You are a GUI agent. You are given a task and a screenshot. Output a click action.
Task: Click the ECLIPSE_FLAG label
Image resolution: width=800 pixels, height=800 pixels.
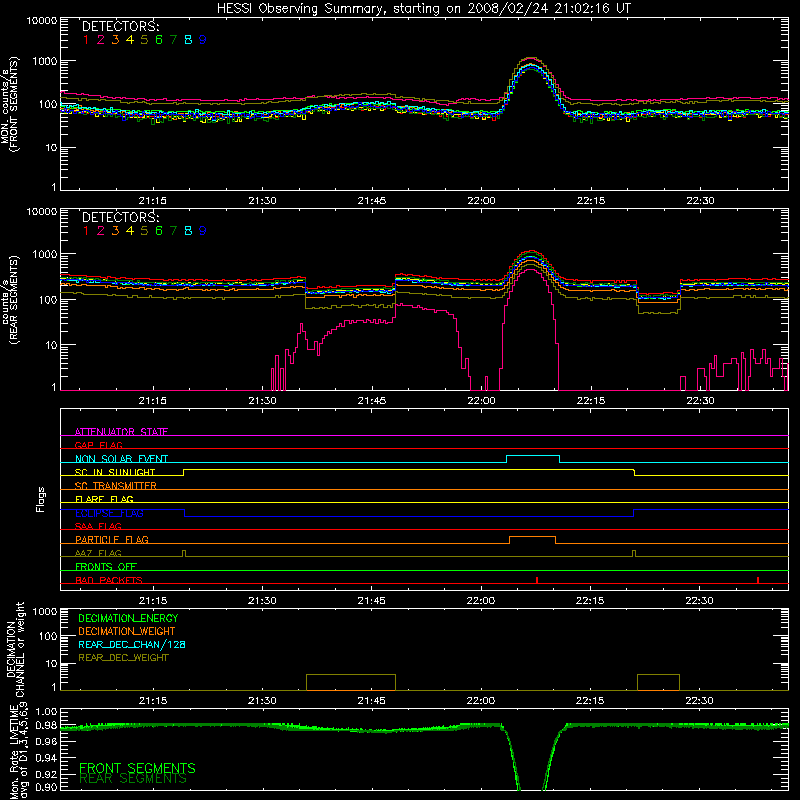[x=109, y=513]
